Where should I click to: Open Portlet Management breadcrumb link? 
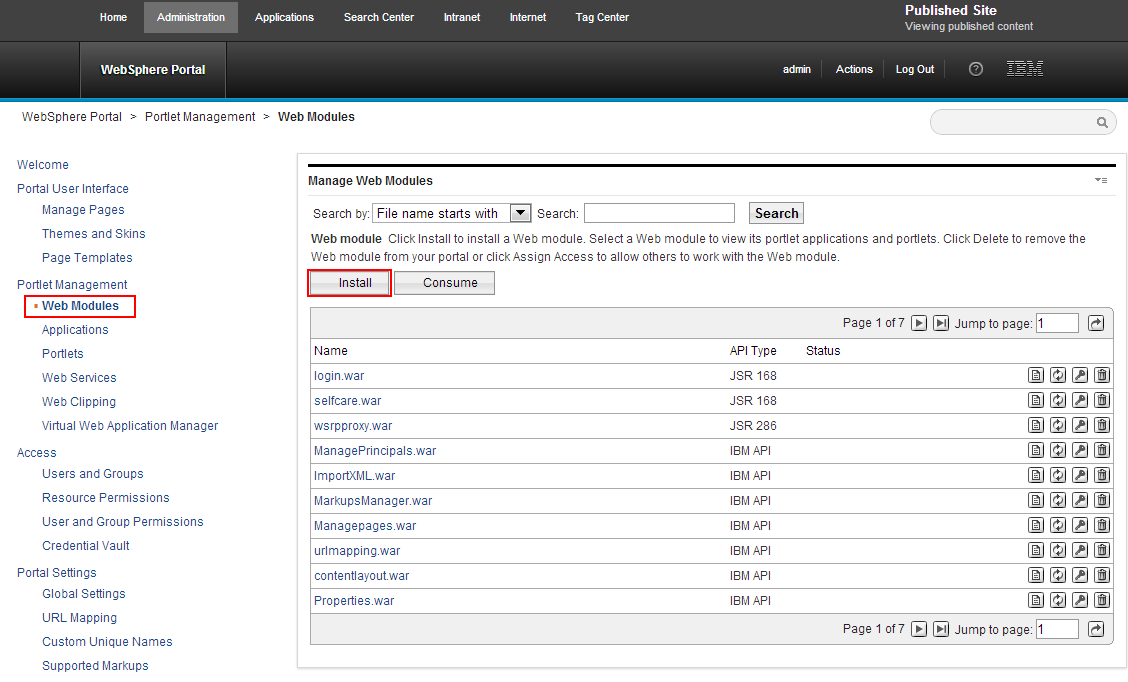pyautogui.click(x=200, y=117)
